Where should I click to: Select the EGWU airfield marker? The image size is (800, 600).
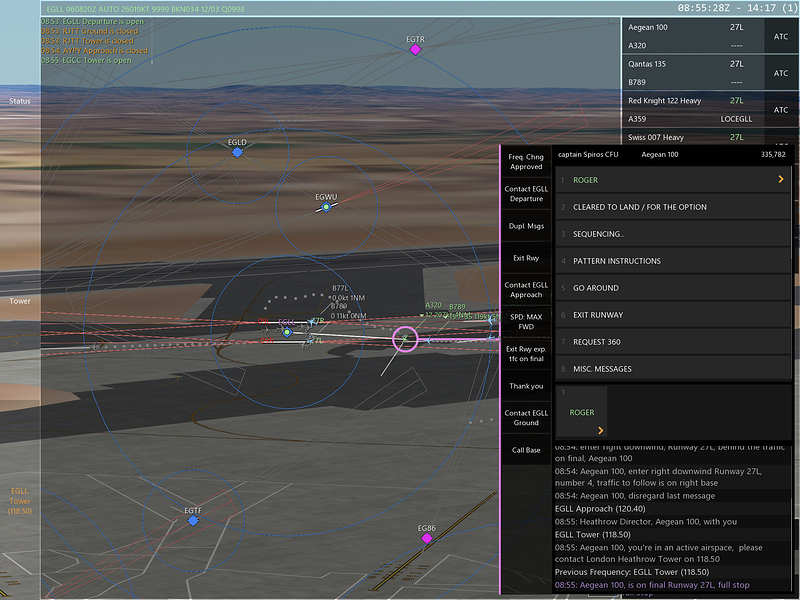(326, 207)
